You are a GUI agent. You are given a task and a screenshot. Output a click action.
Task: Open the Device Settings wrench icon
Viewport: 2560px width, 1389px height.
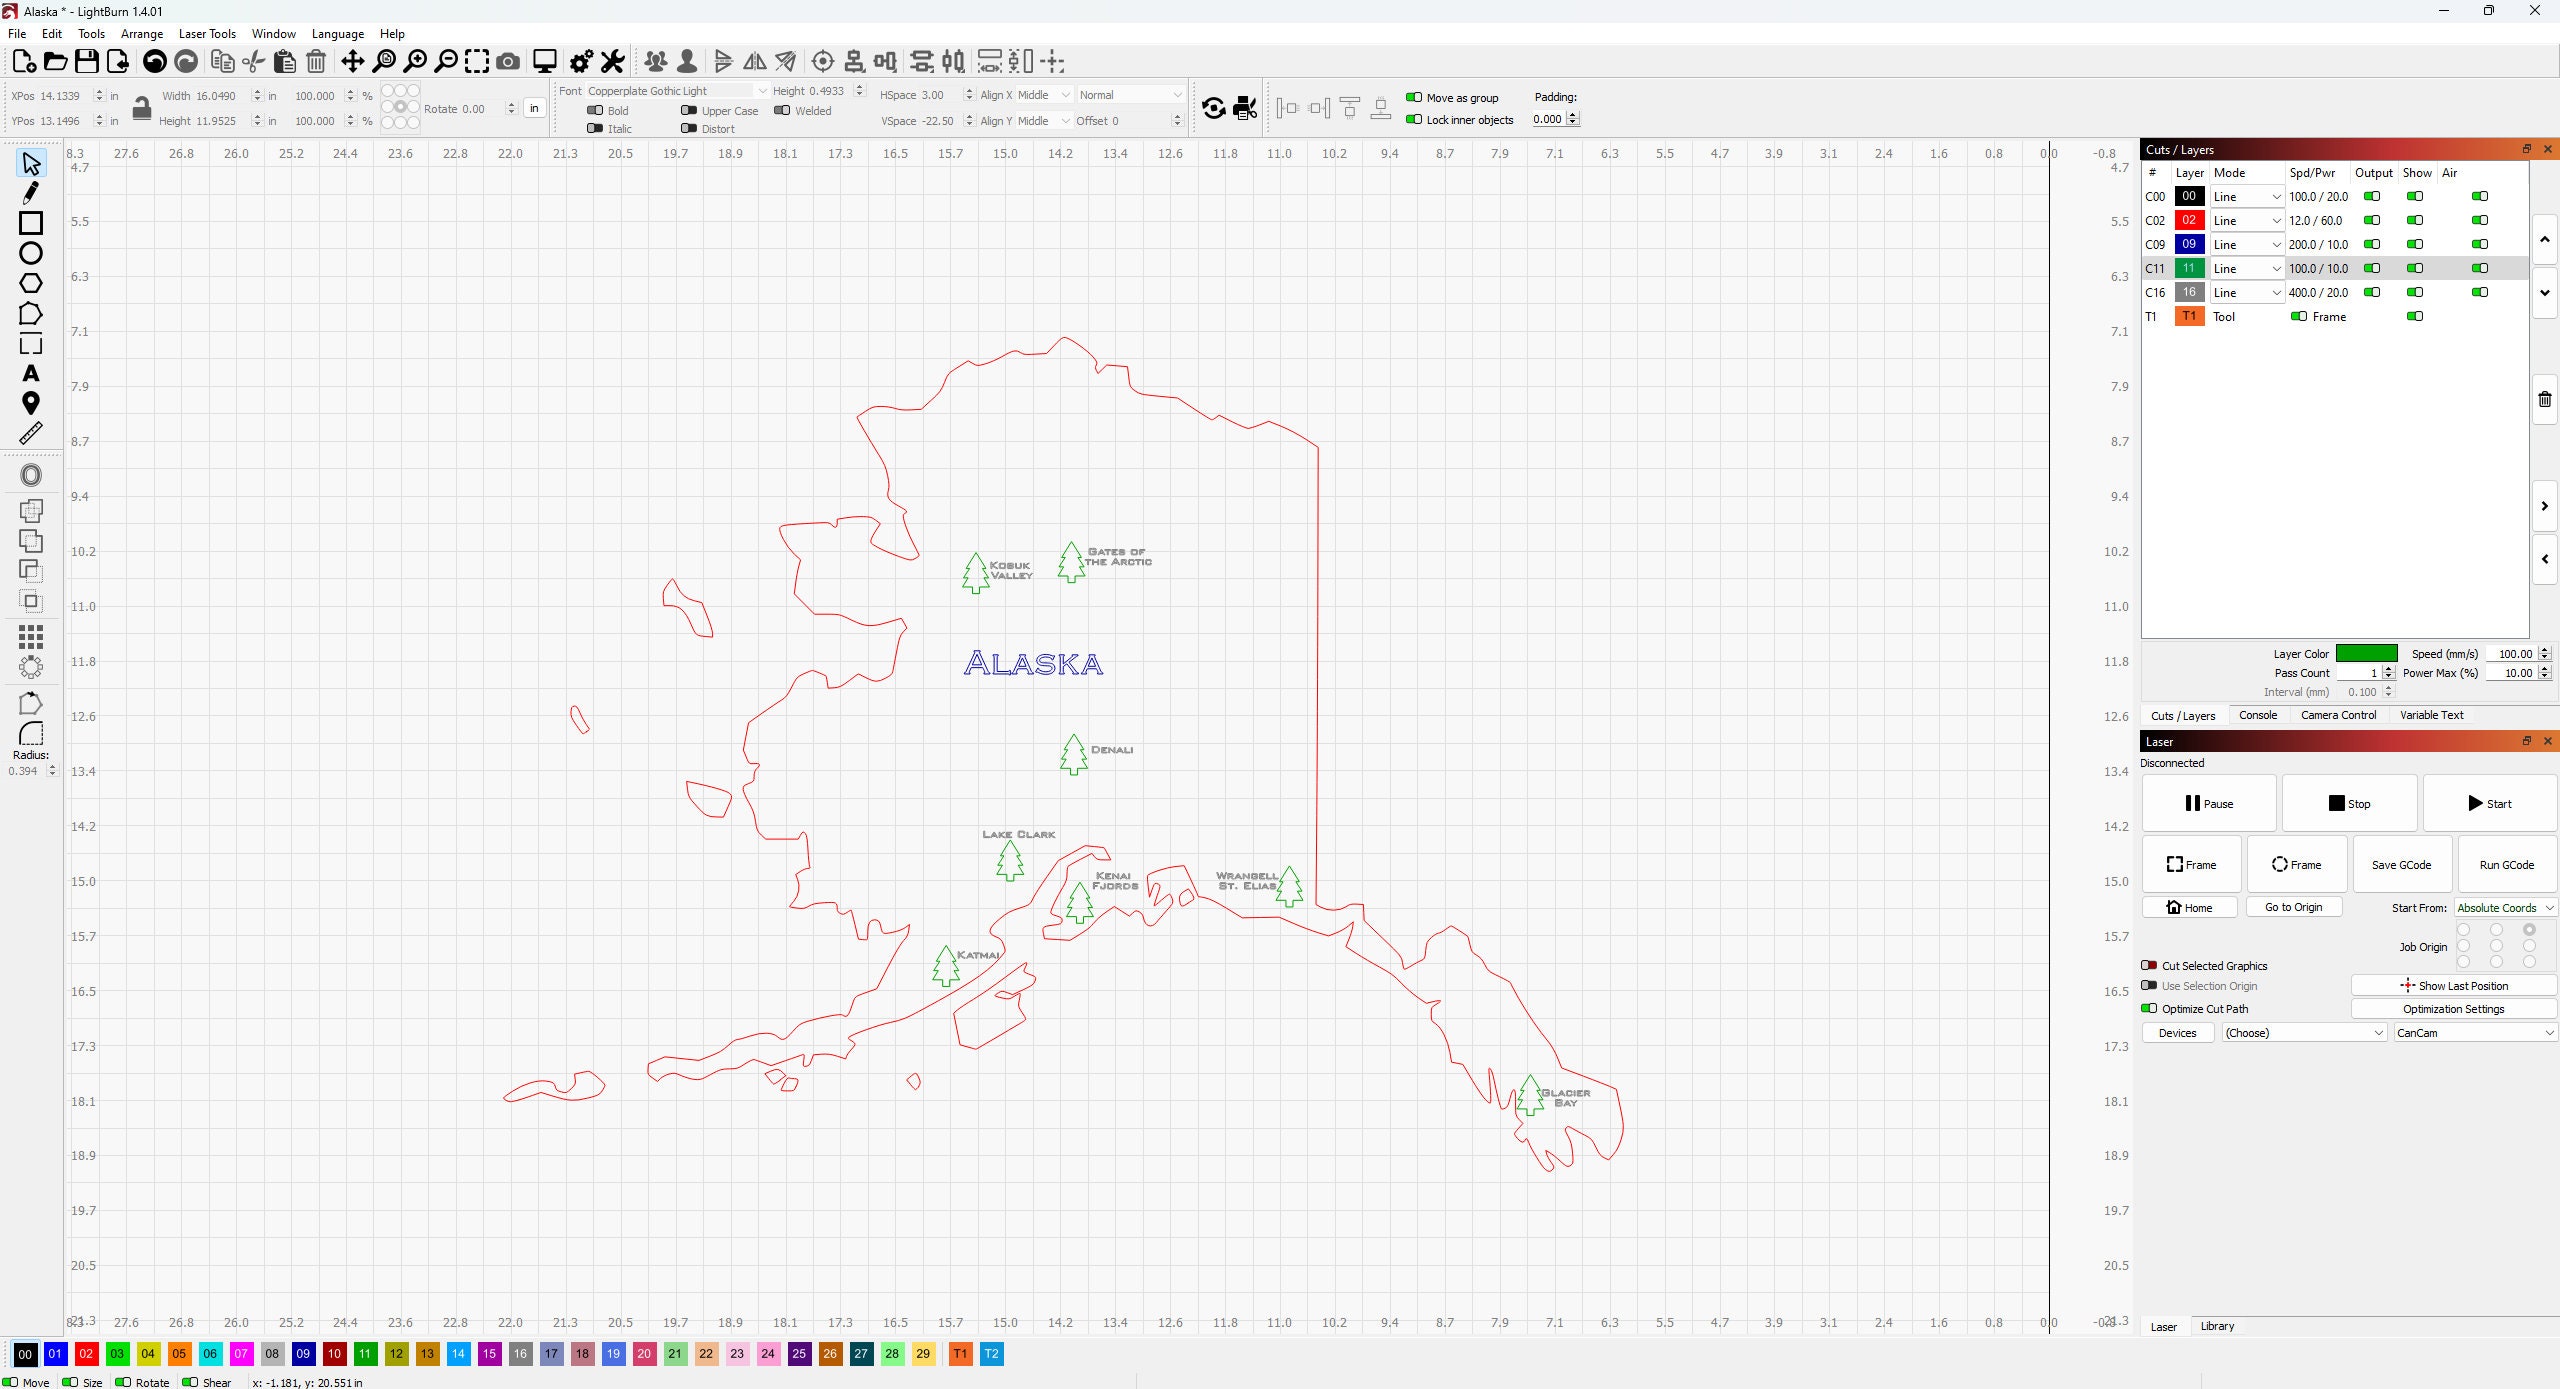tap(612, 61)
